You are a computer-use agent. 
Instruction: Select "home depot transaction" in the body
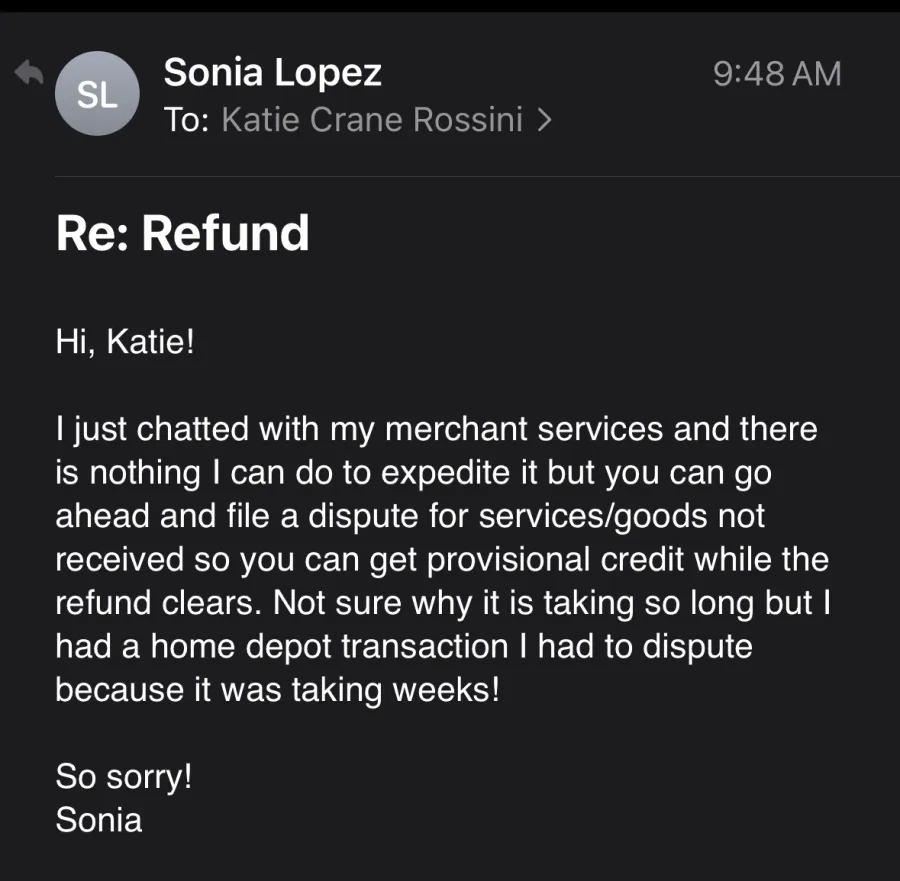click(x=329, y=646)
